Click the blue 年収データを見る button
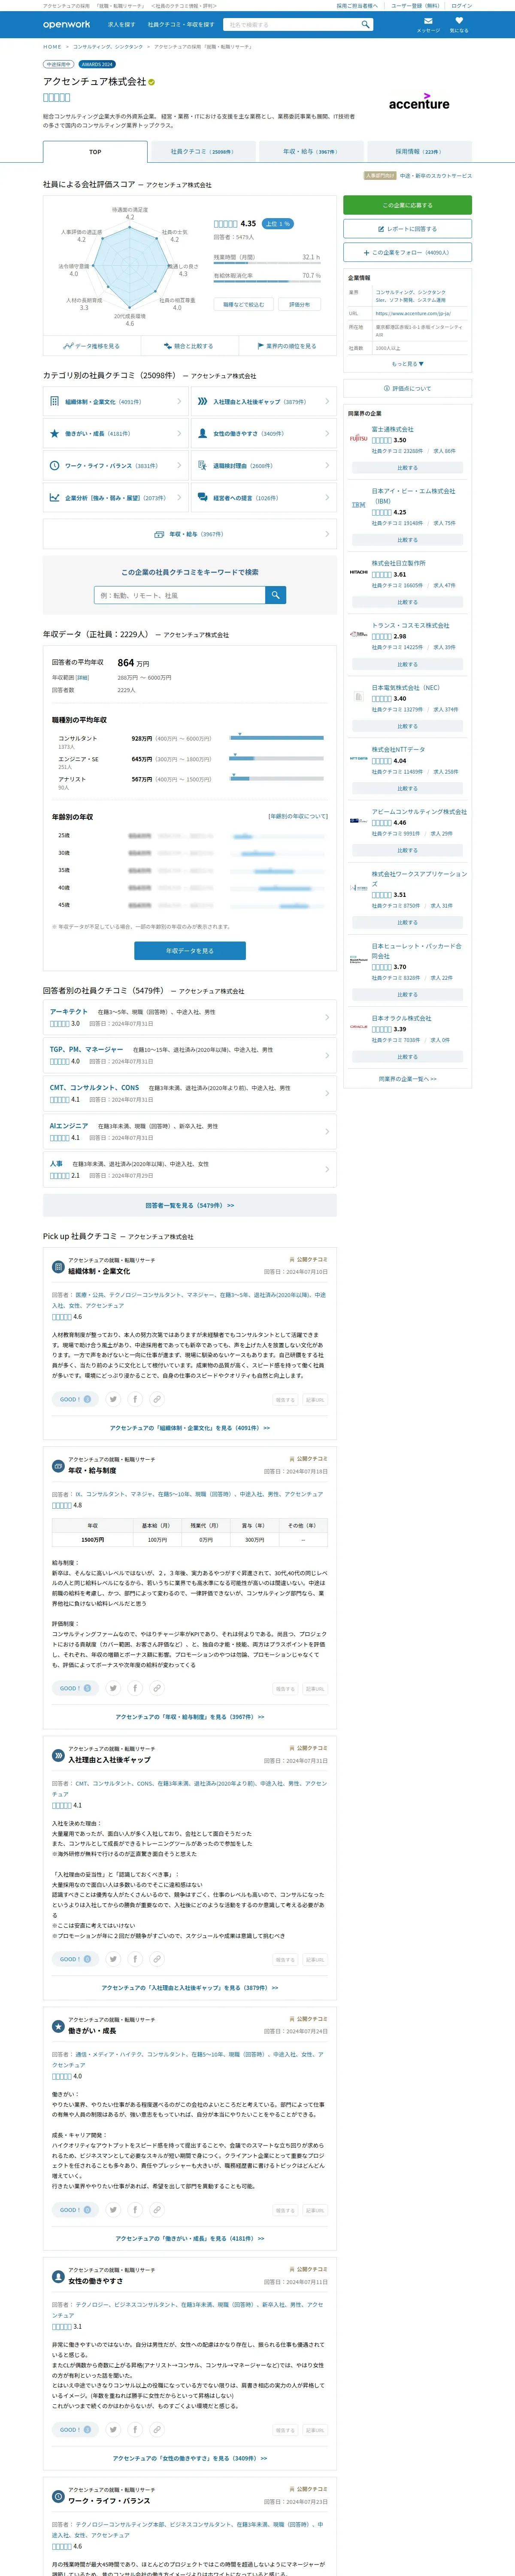 coord(190,951)
